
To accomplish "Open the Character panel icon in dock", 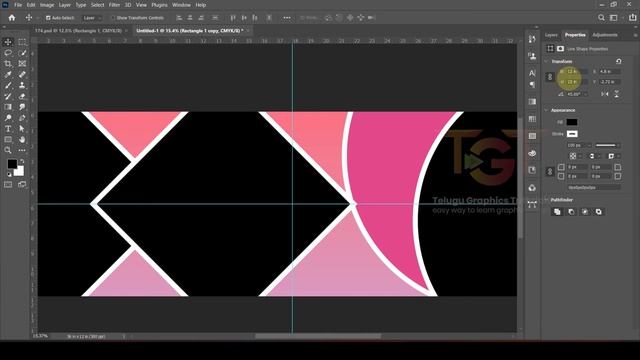I will (532, 73).
